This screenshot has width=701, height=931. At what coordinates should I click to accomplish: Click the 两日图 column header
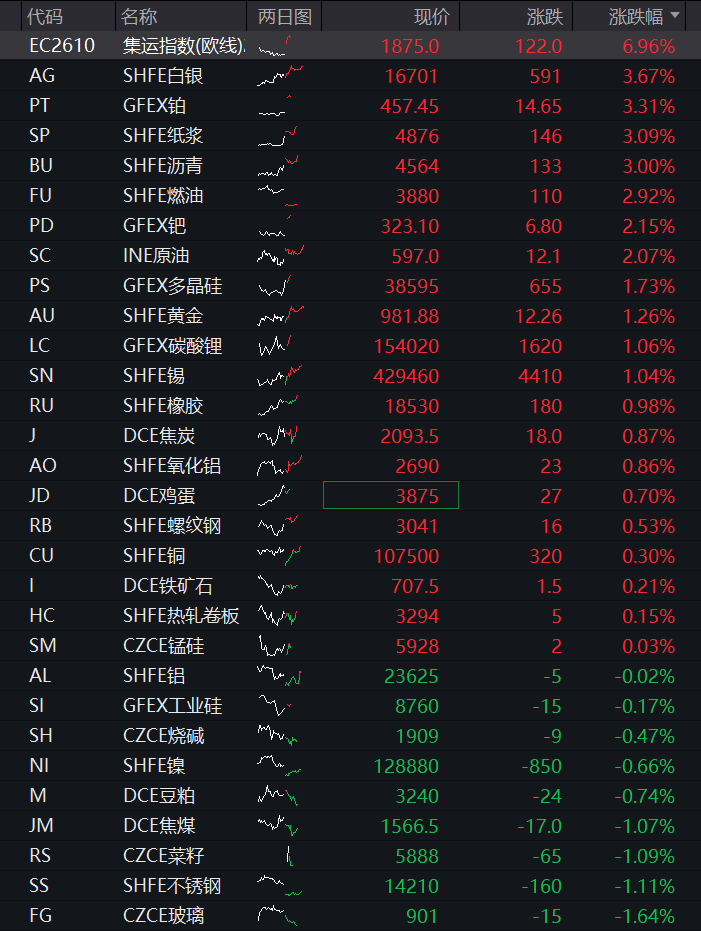[x=285, y=17]
